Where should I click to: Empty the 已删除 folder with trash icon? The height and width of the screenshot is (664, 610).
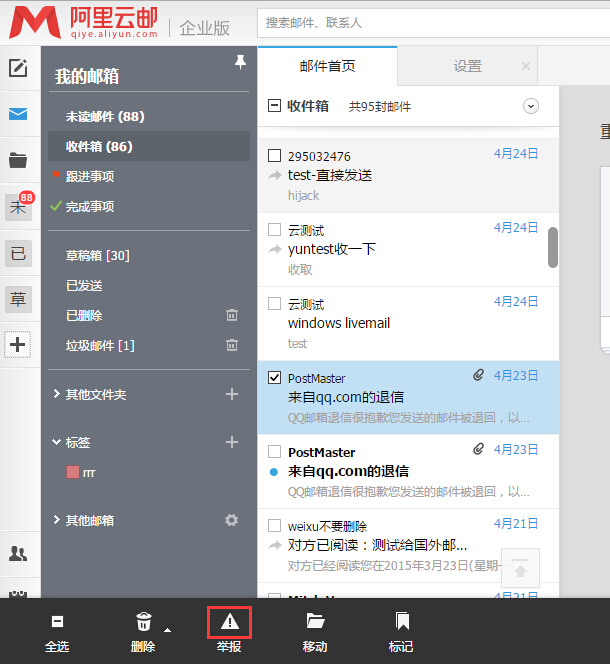[232, 315]
